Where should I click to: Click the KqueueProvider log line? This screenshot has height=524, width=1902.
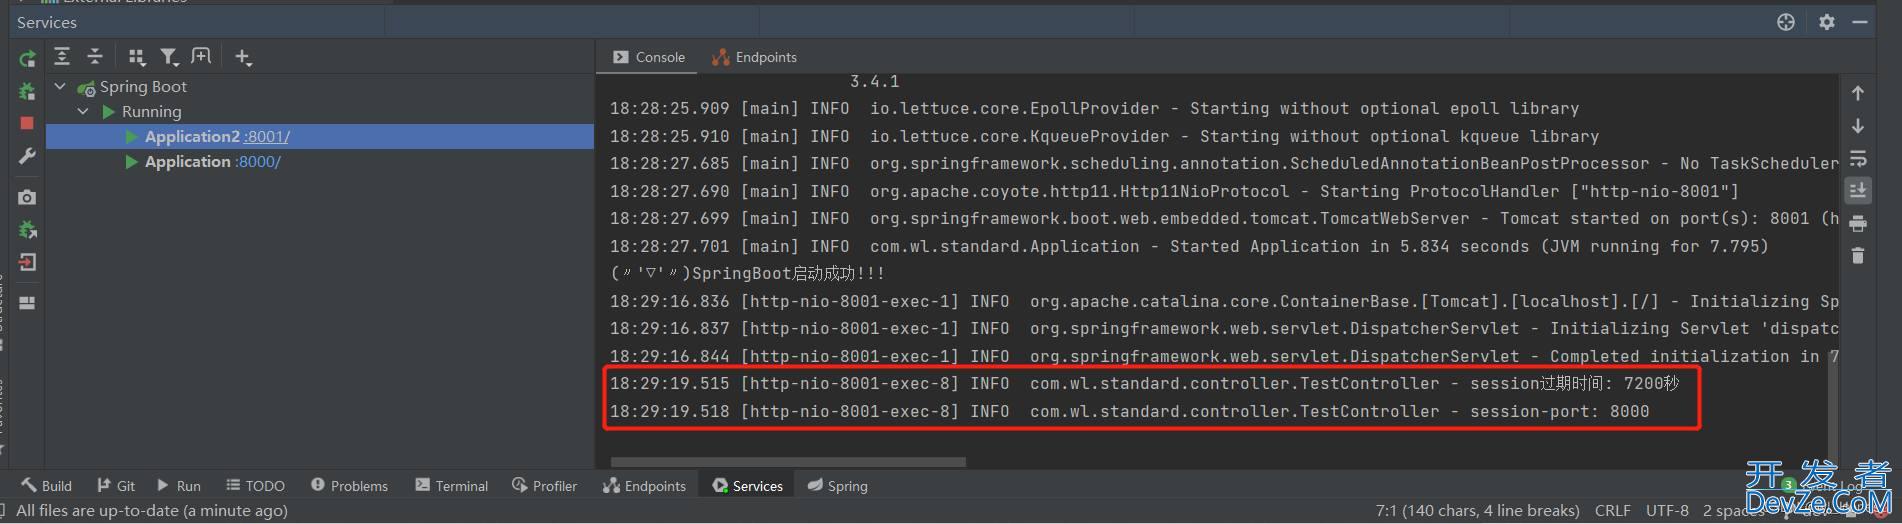click(x=1104, y=137)
